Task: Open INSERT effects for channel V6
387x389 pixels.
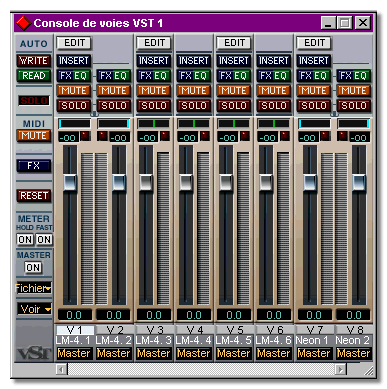Action: point(274,61)
